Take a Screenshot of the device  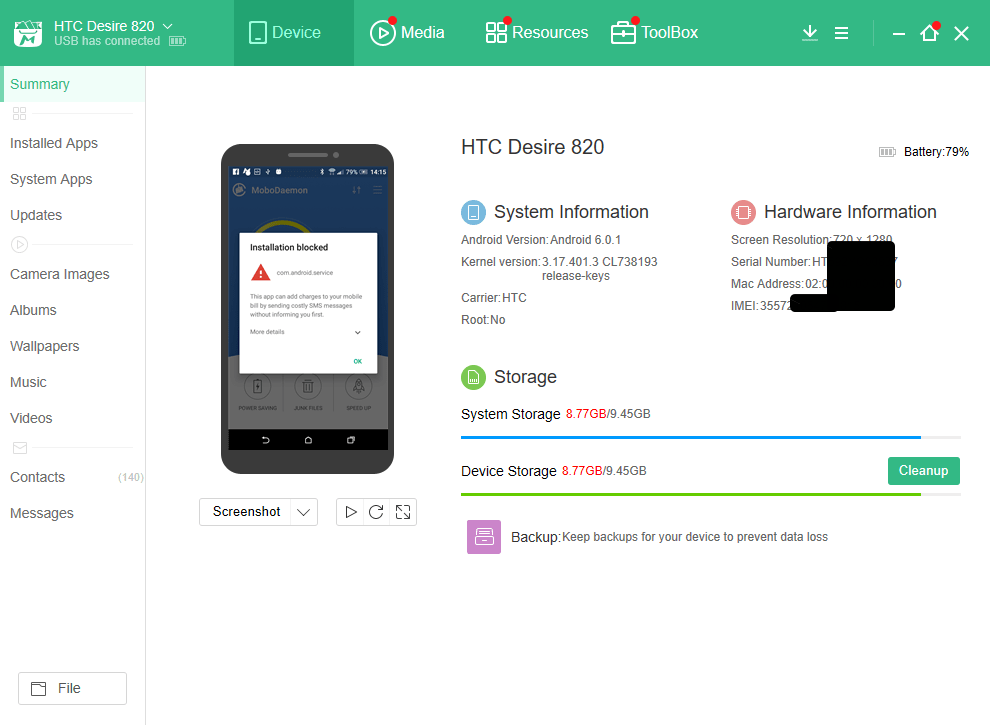[x=246, y=512]
